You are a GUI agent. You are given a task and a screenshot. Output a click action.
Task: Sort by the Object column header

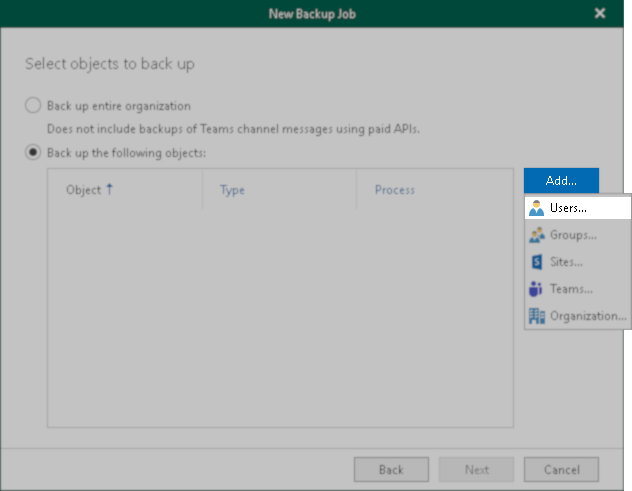pyautogui.click(x=125, y=189)
